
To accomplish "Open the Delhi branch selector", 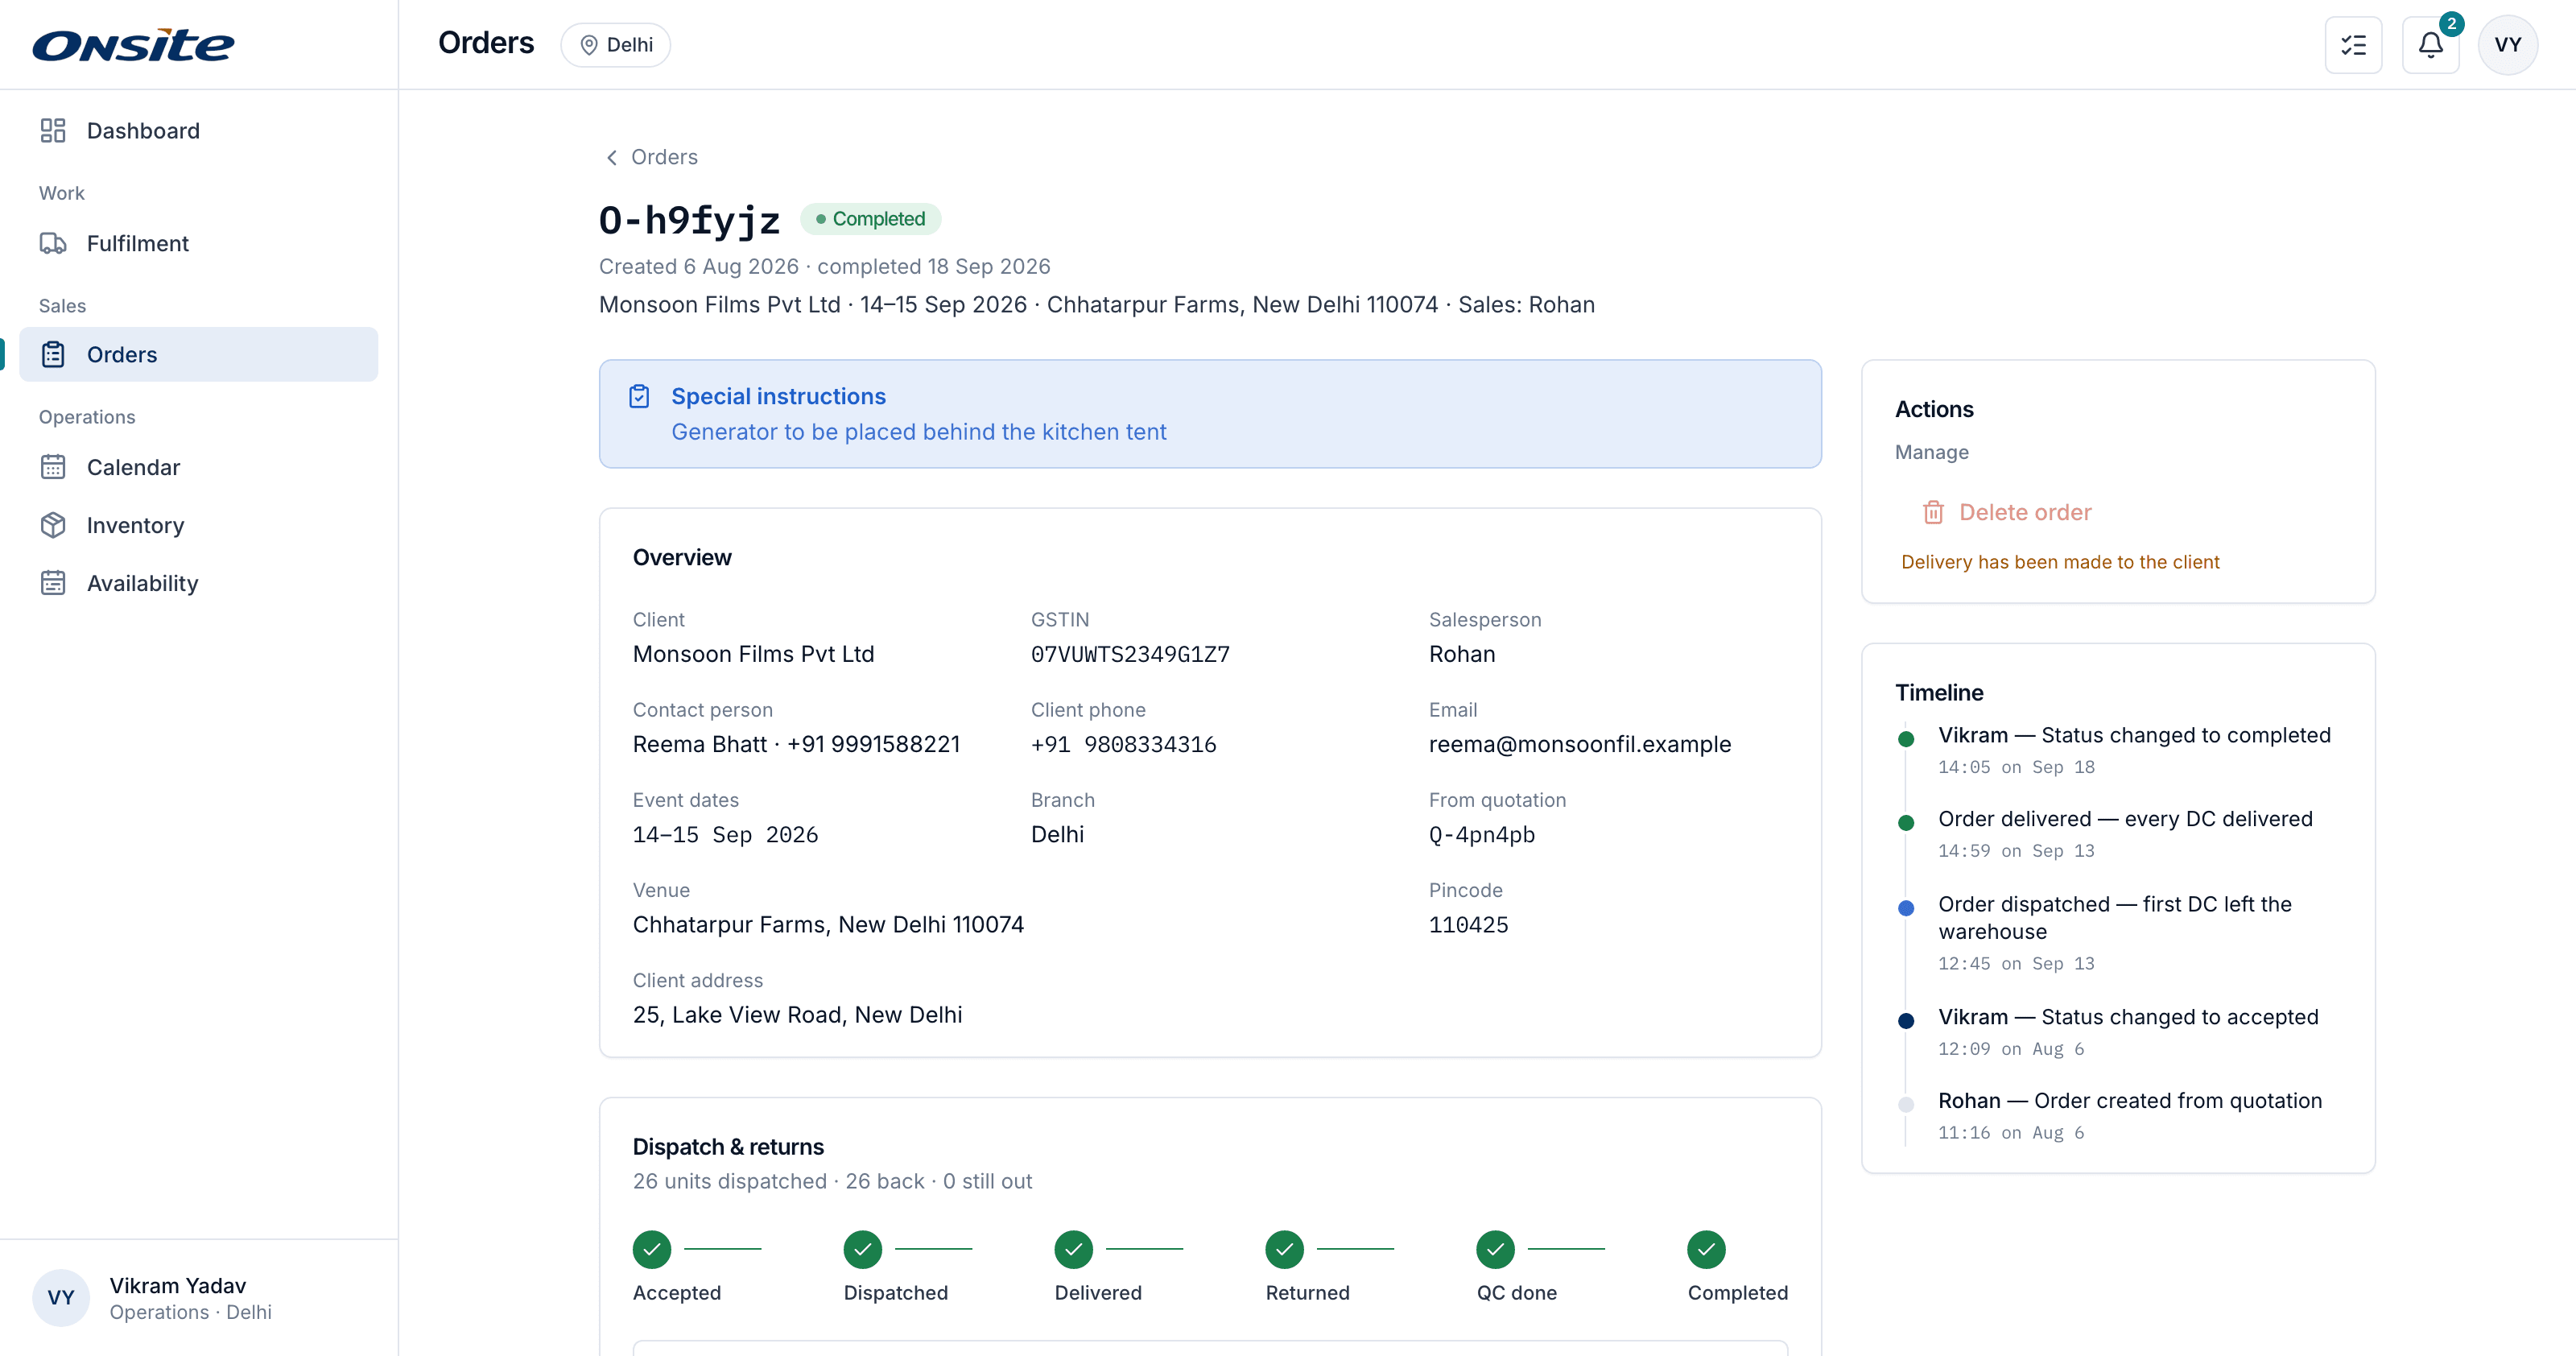I will [615, 45].
